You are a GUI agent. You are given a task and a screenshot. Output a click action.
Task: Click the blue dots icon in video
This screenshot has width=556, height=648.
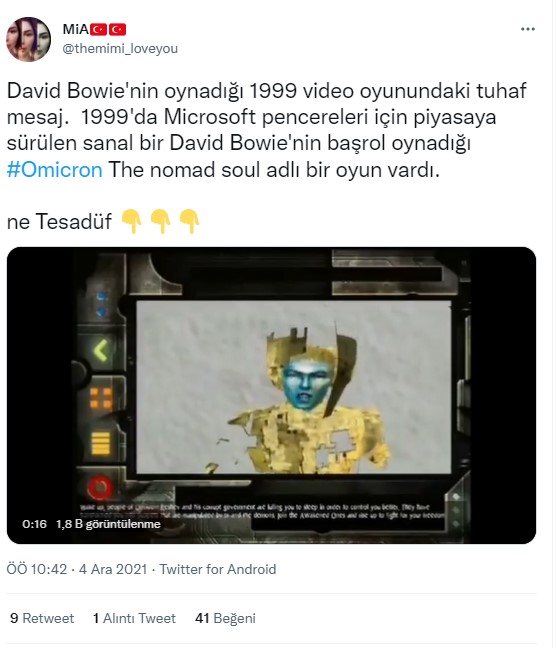tap(102, 304)
